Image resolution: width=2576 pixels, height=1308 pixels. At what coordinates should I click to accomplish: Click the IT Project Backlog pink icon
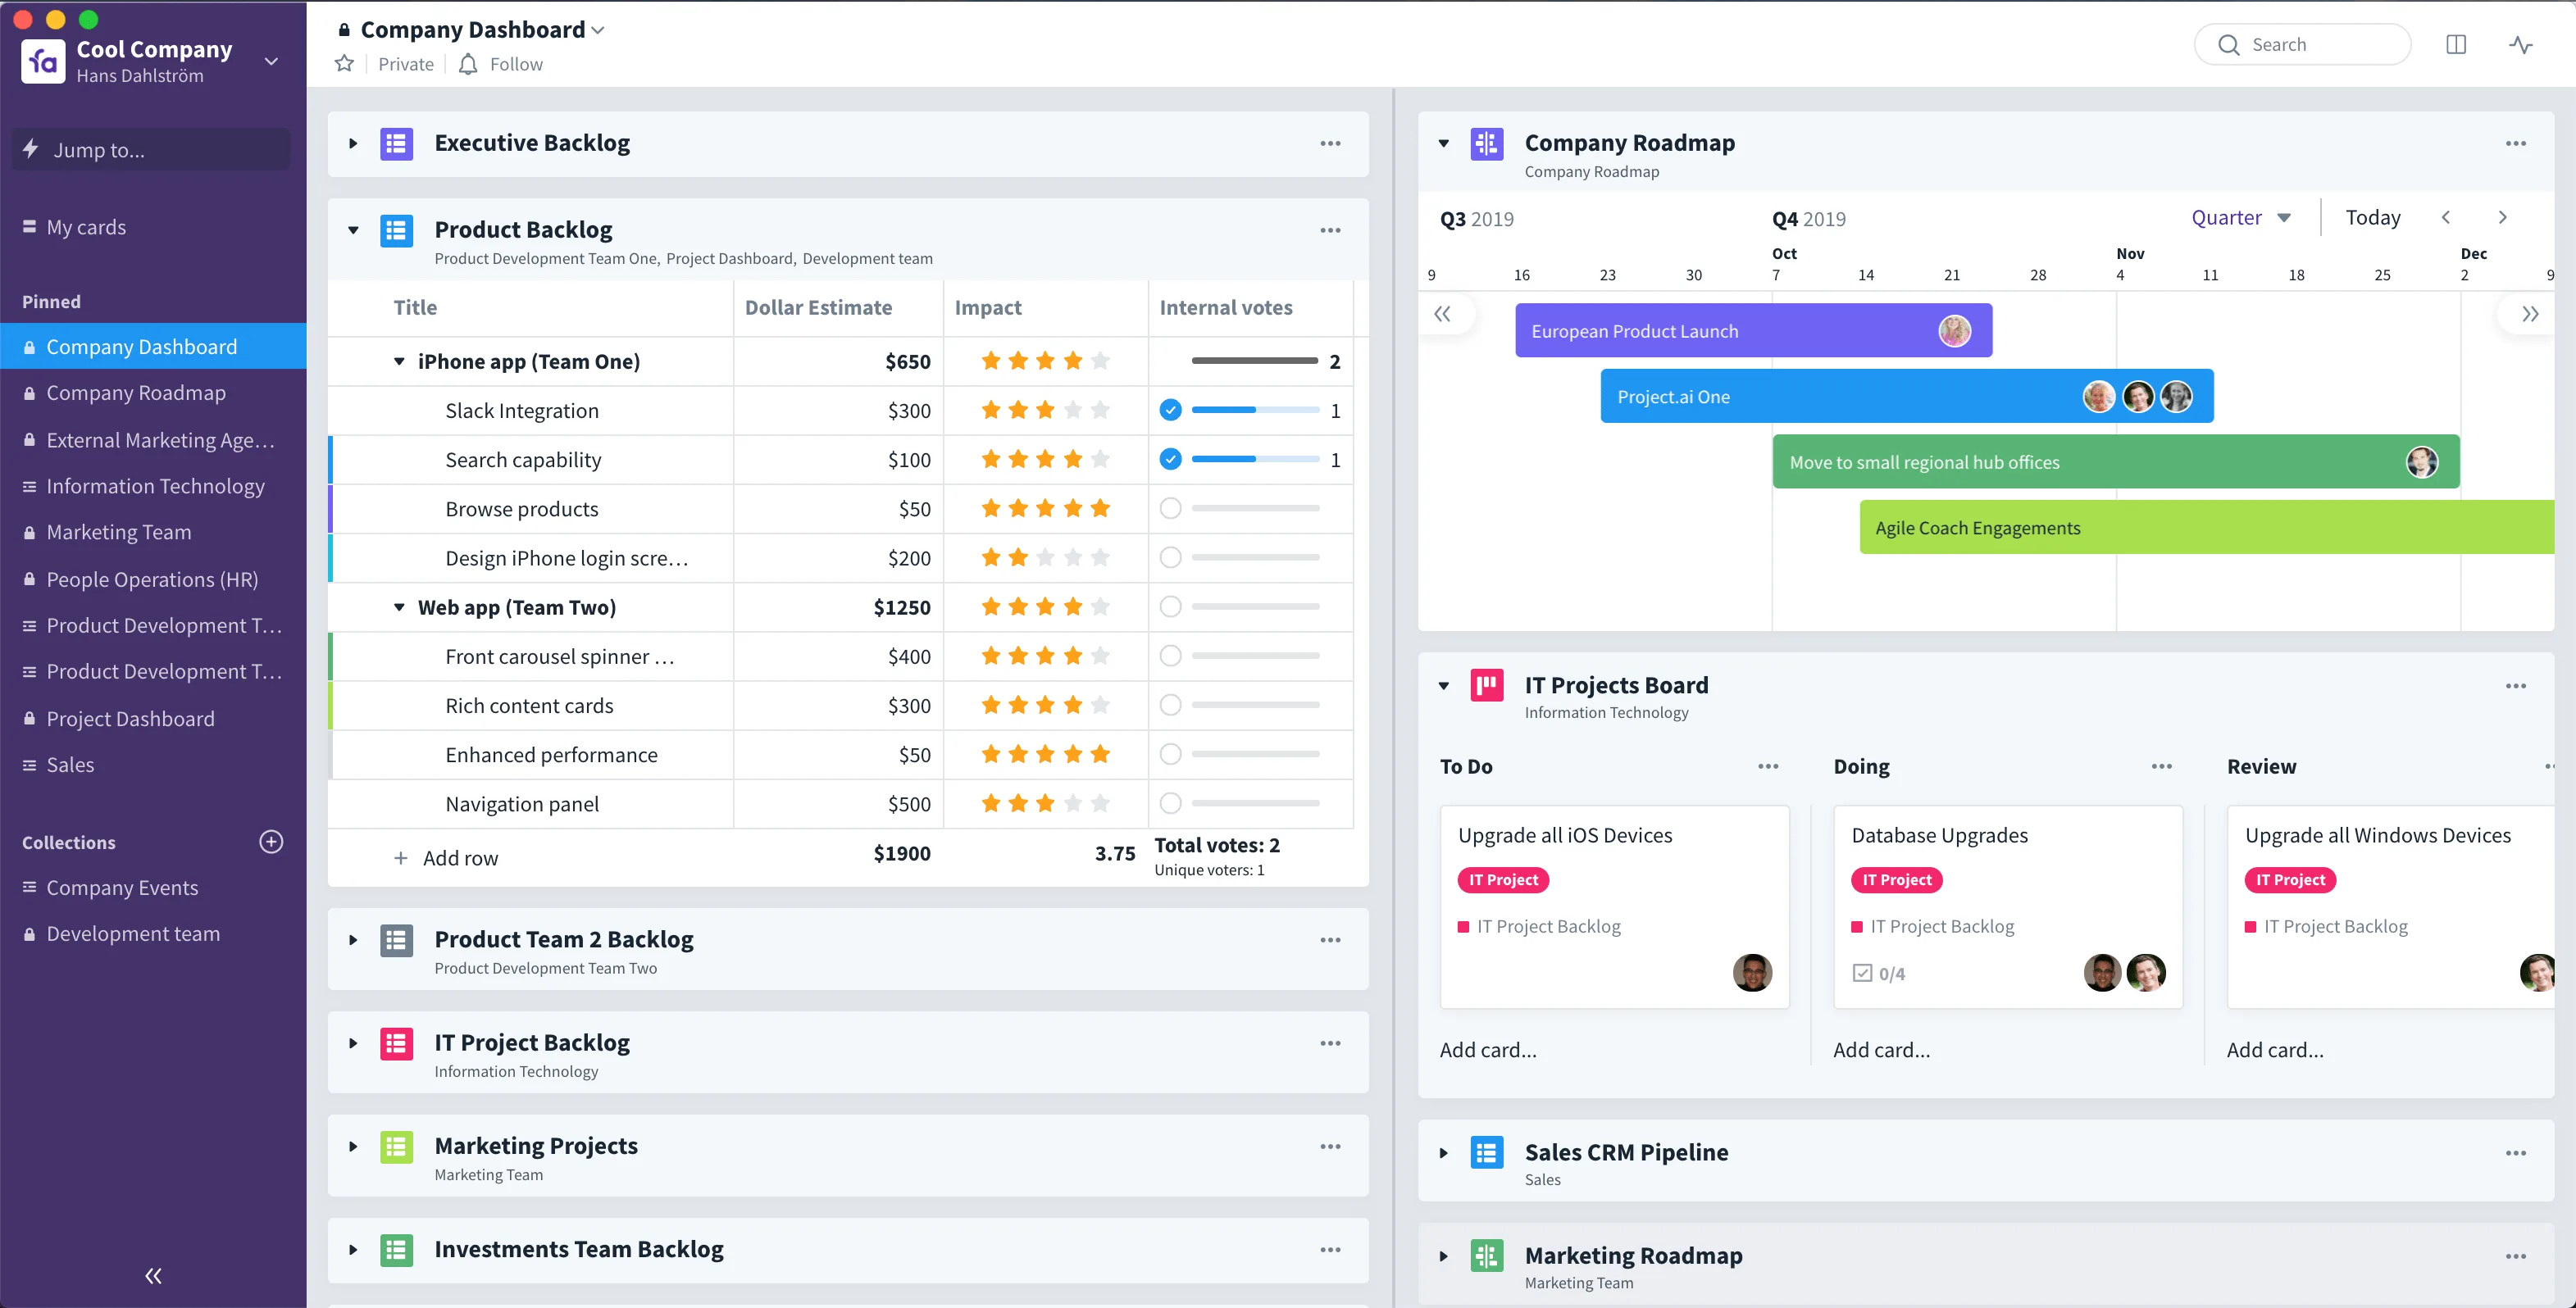coord(396,1043)
